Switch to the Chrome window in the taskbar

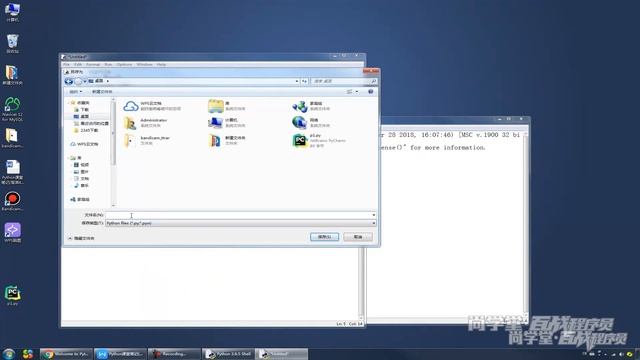click(66, 354)
